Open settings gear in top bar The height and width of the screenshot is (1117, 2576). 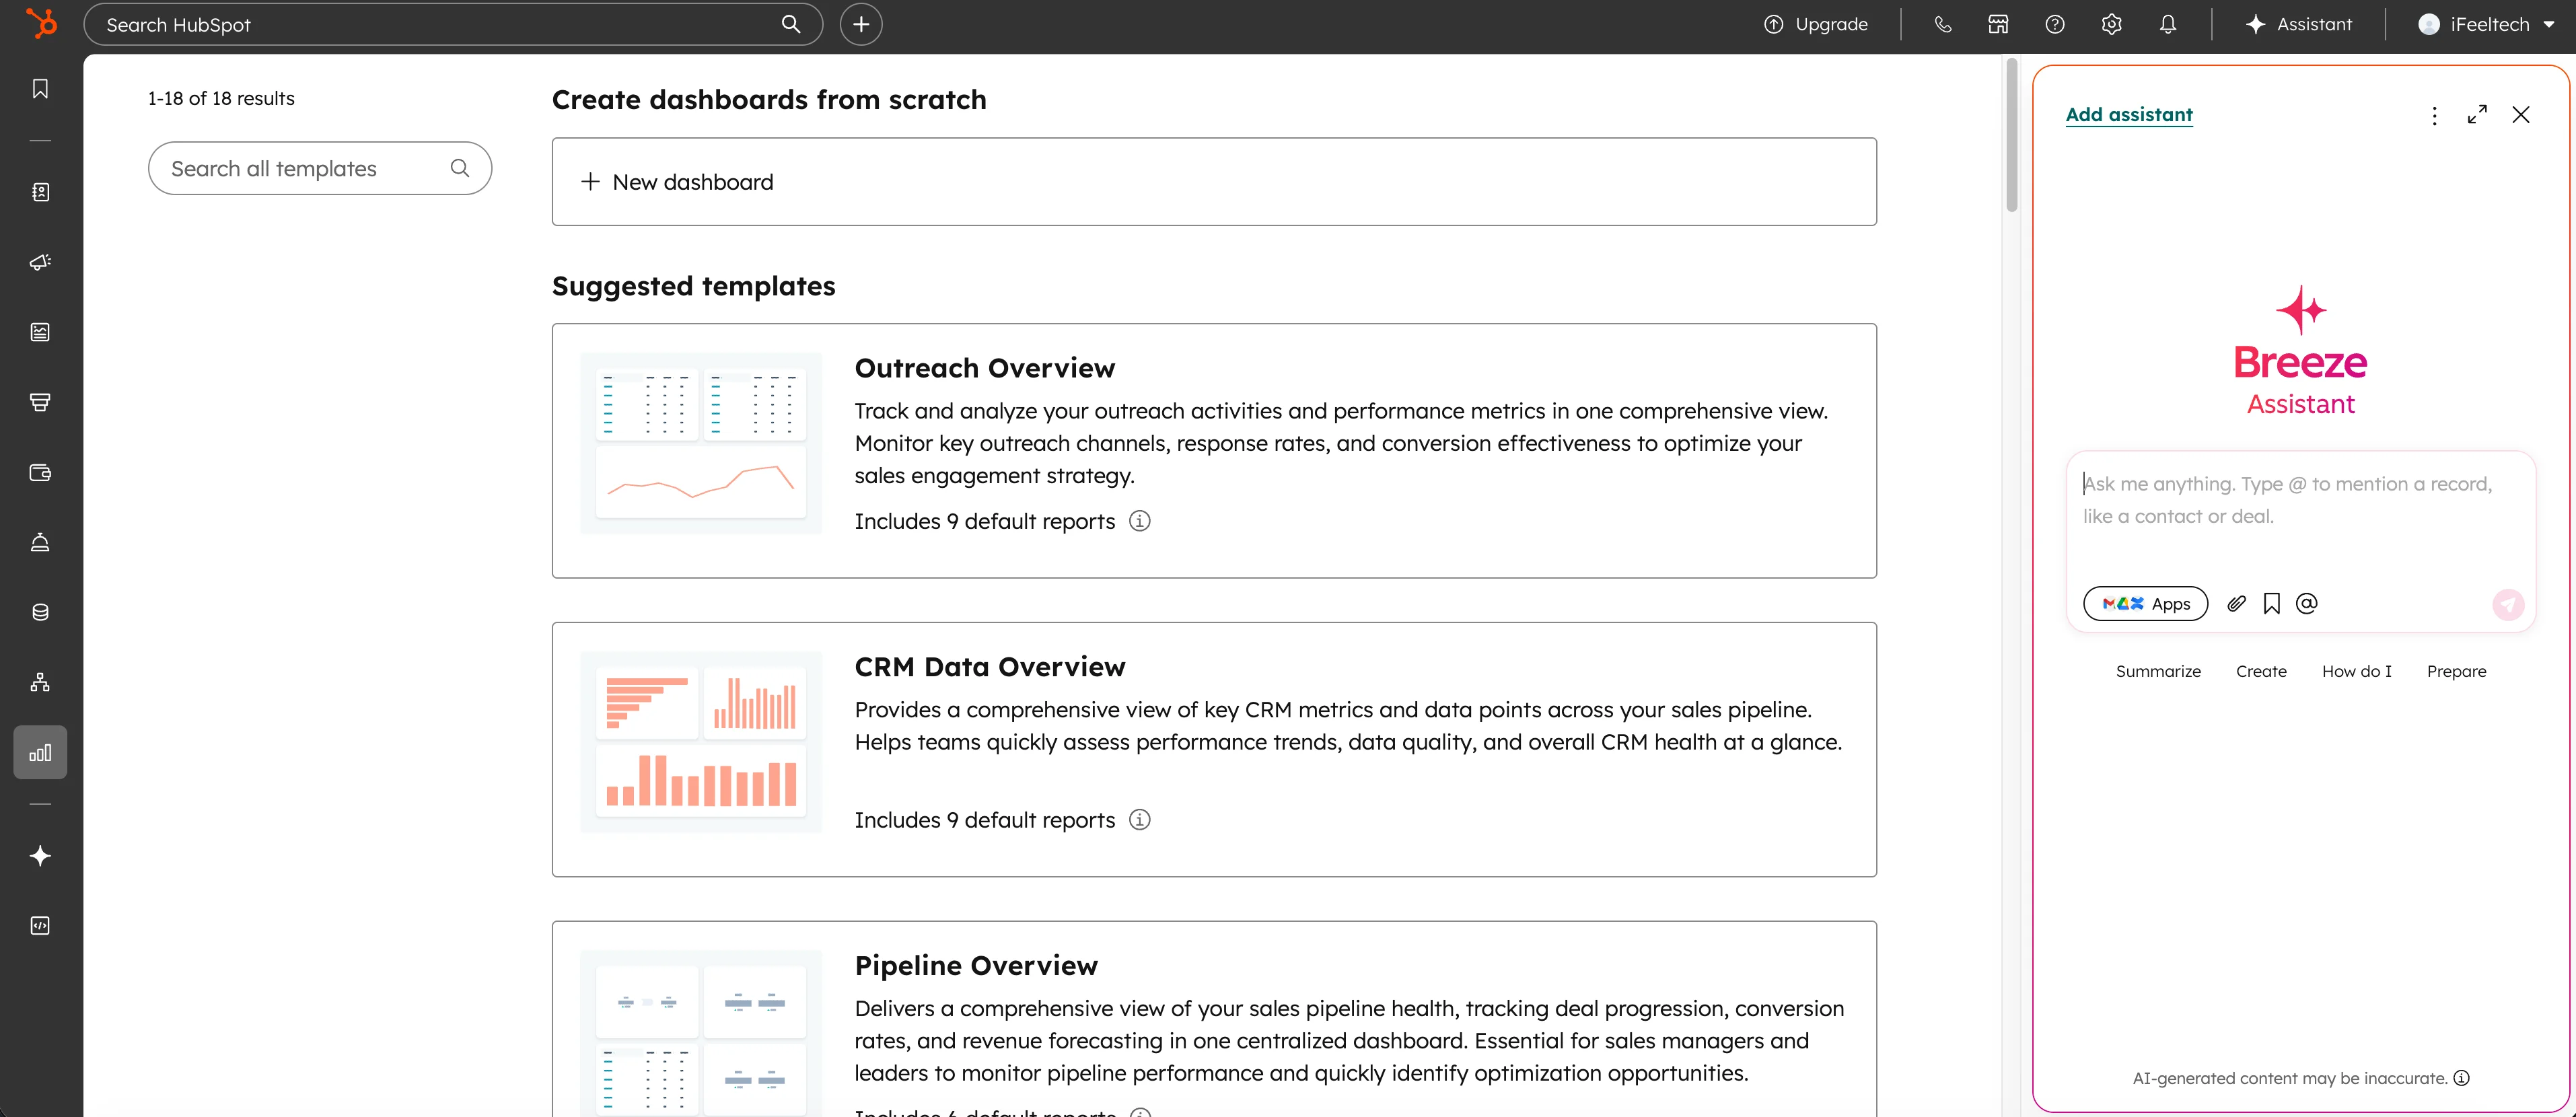[2111, 24]
